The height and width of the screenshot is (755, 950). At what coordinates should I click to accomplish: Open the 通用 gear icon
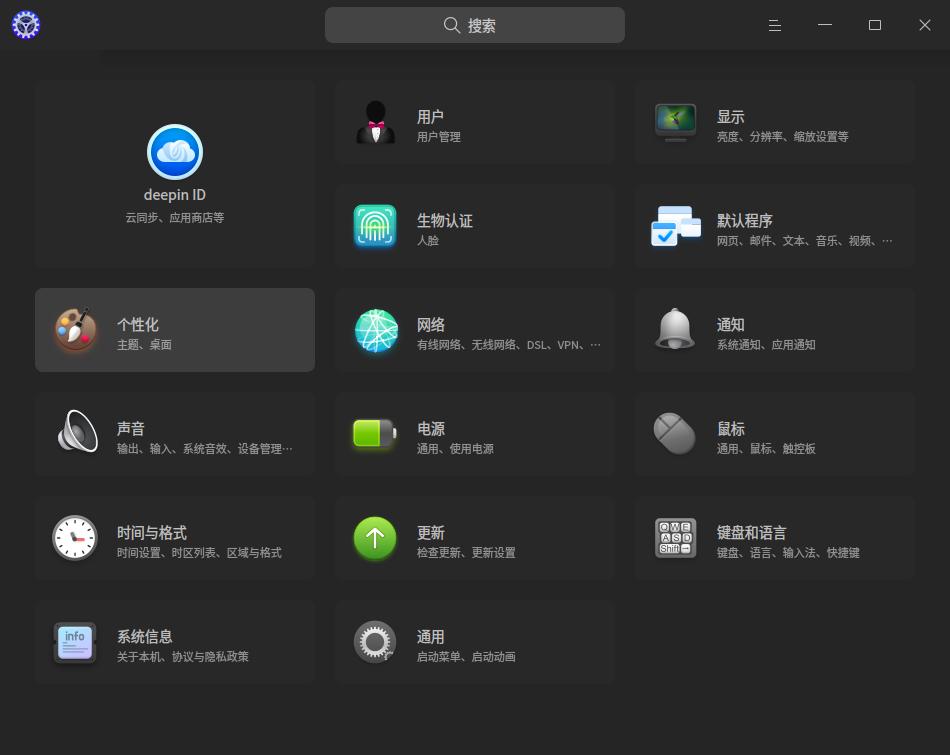(375, 642)
